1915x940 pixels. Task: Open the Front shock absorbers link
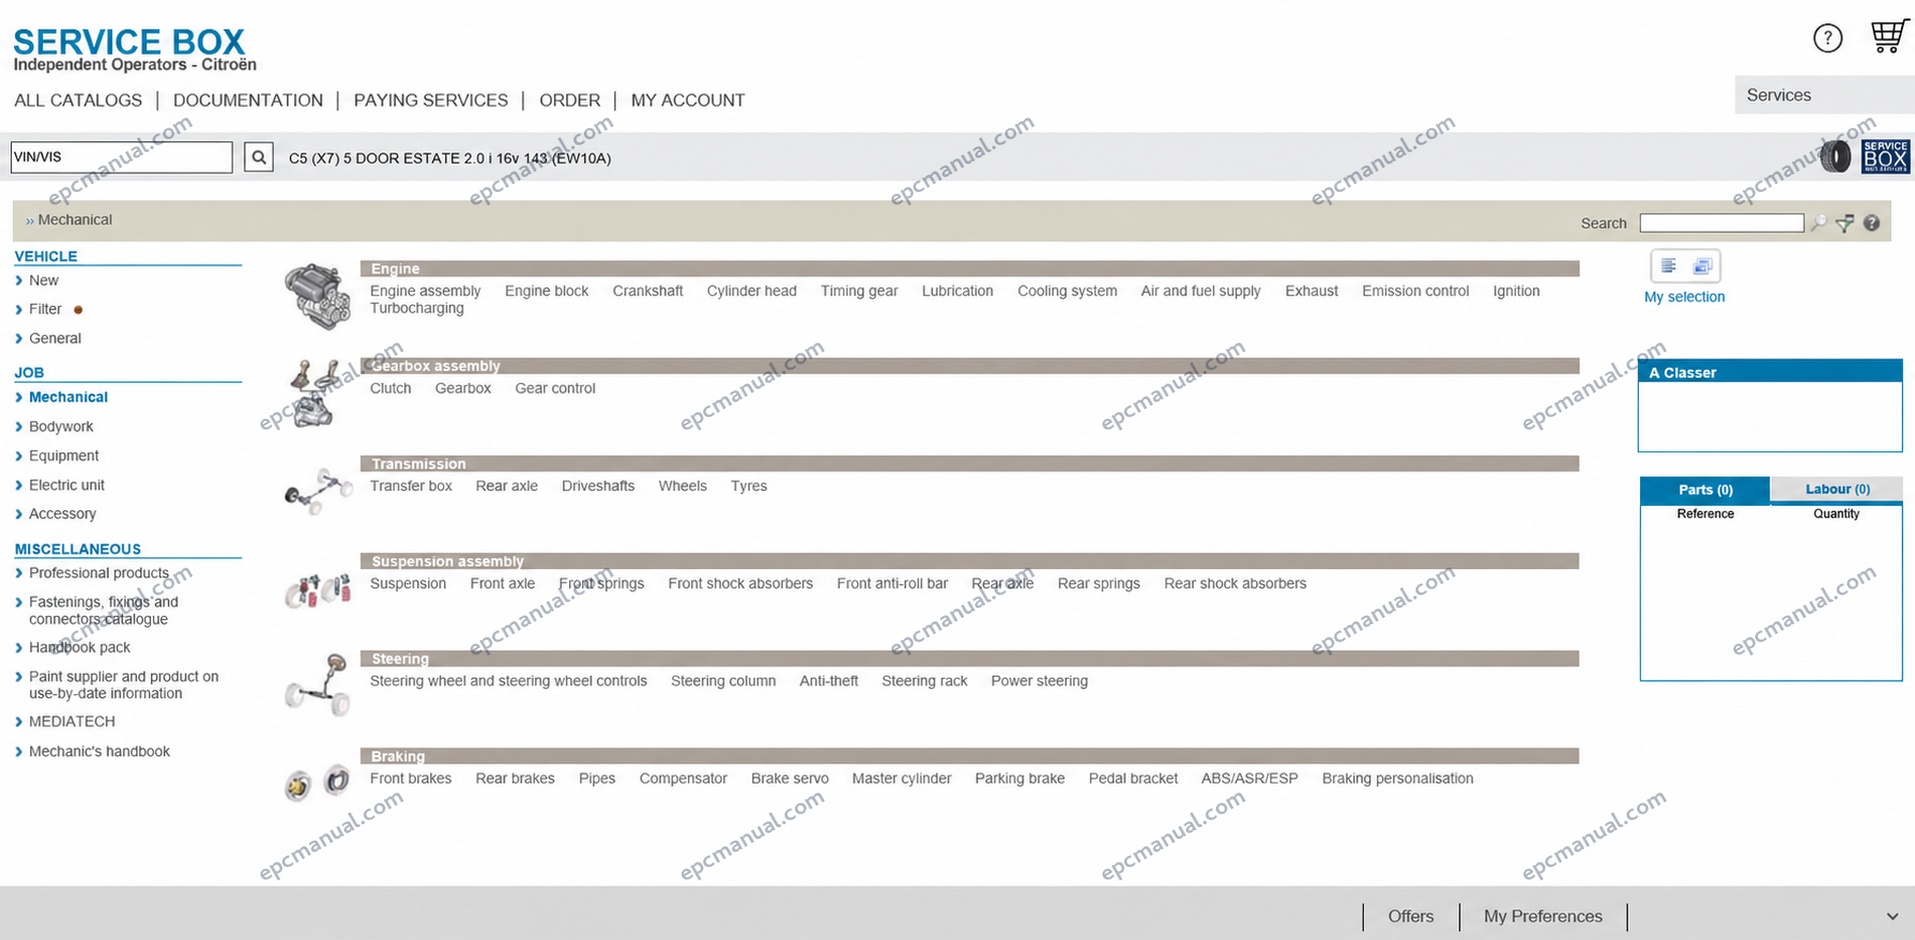click(x=740, y=583)
